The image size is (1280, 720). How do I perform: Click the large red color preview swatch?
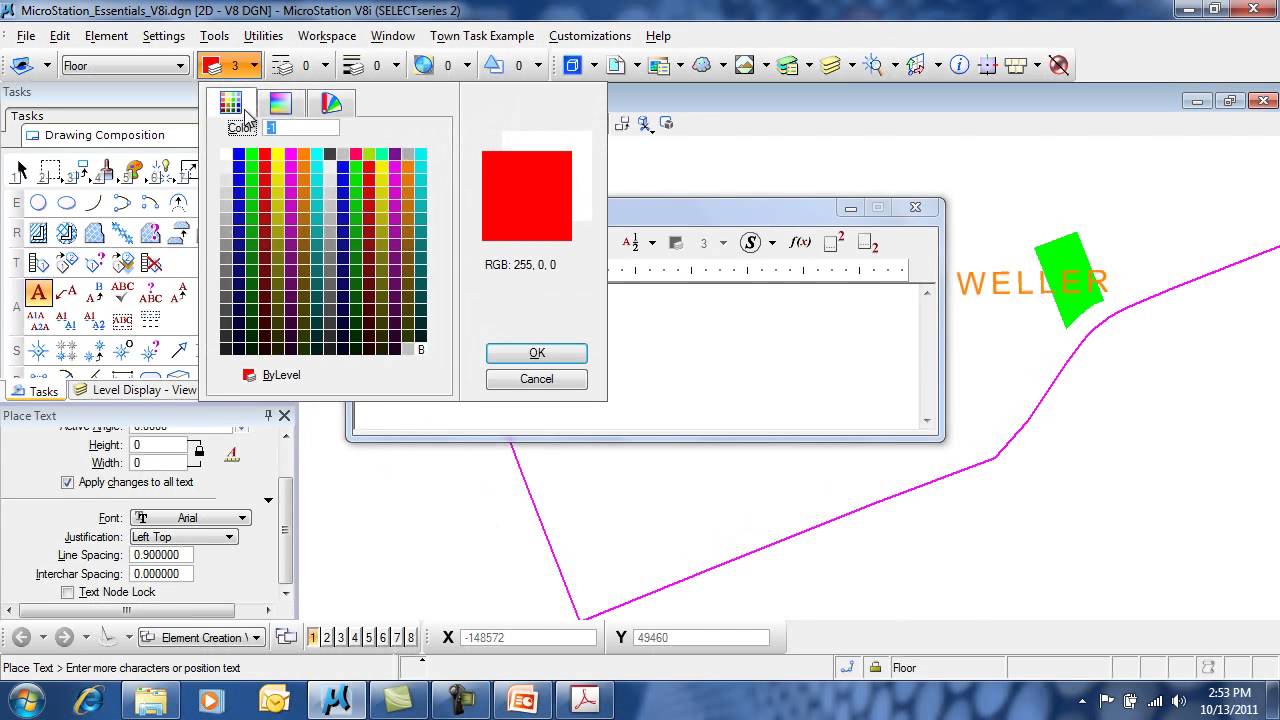click(527, 196)
